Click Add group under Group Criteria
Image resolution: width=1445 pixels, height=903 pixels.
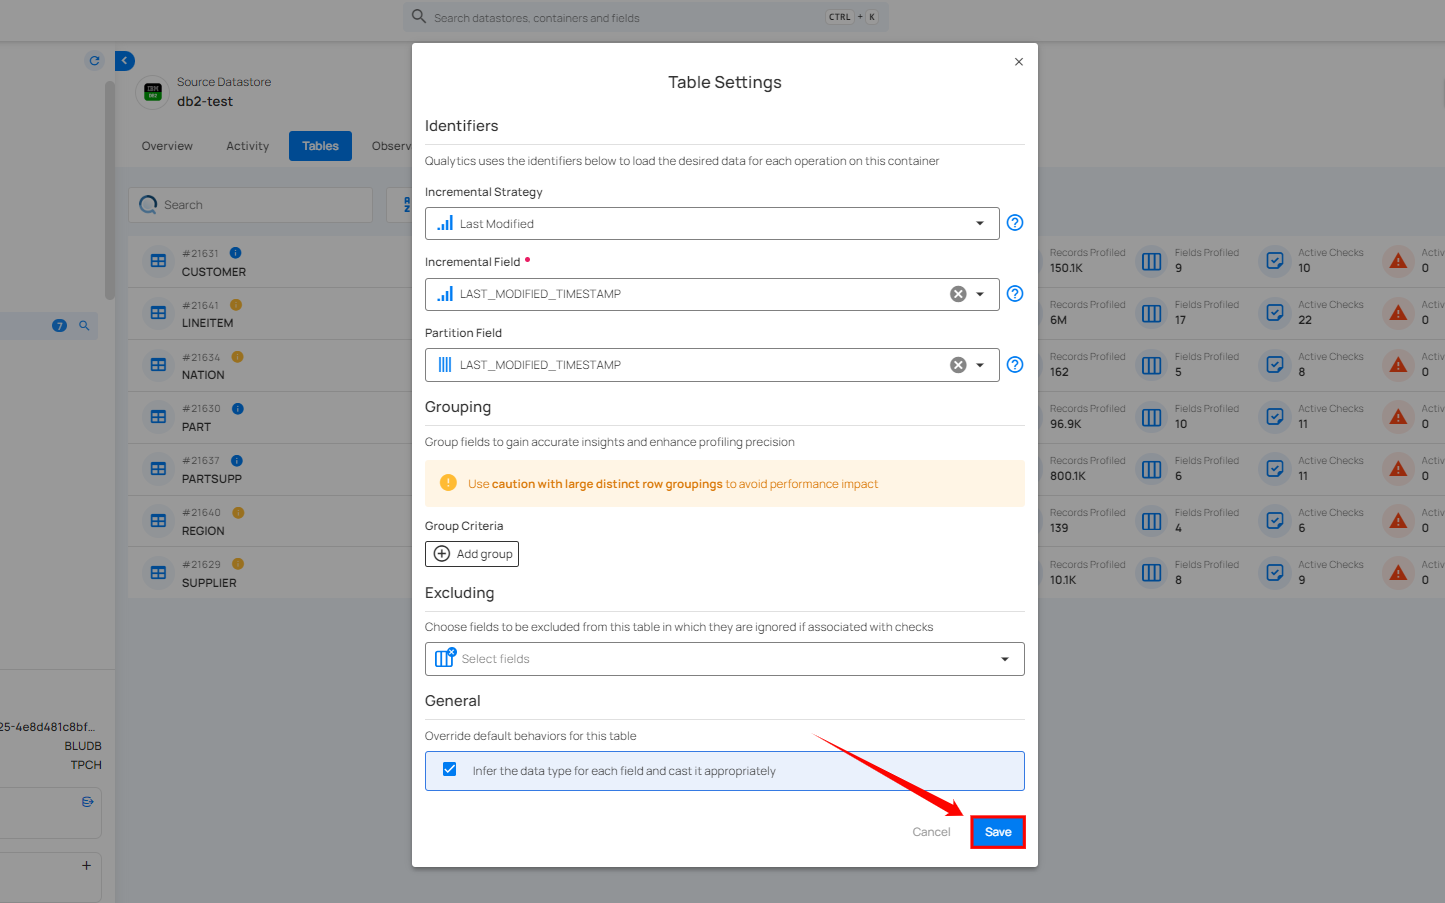pos(471,553)
